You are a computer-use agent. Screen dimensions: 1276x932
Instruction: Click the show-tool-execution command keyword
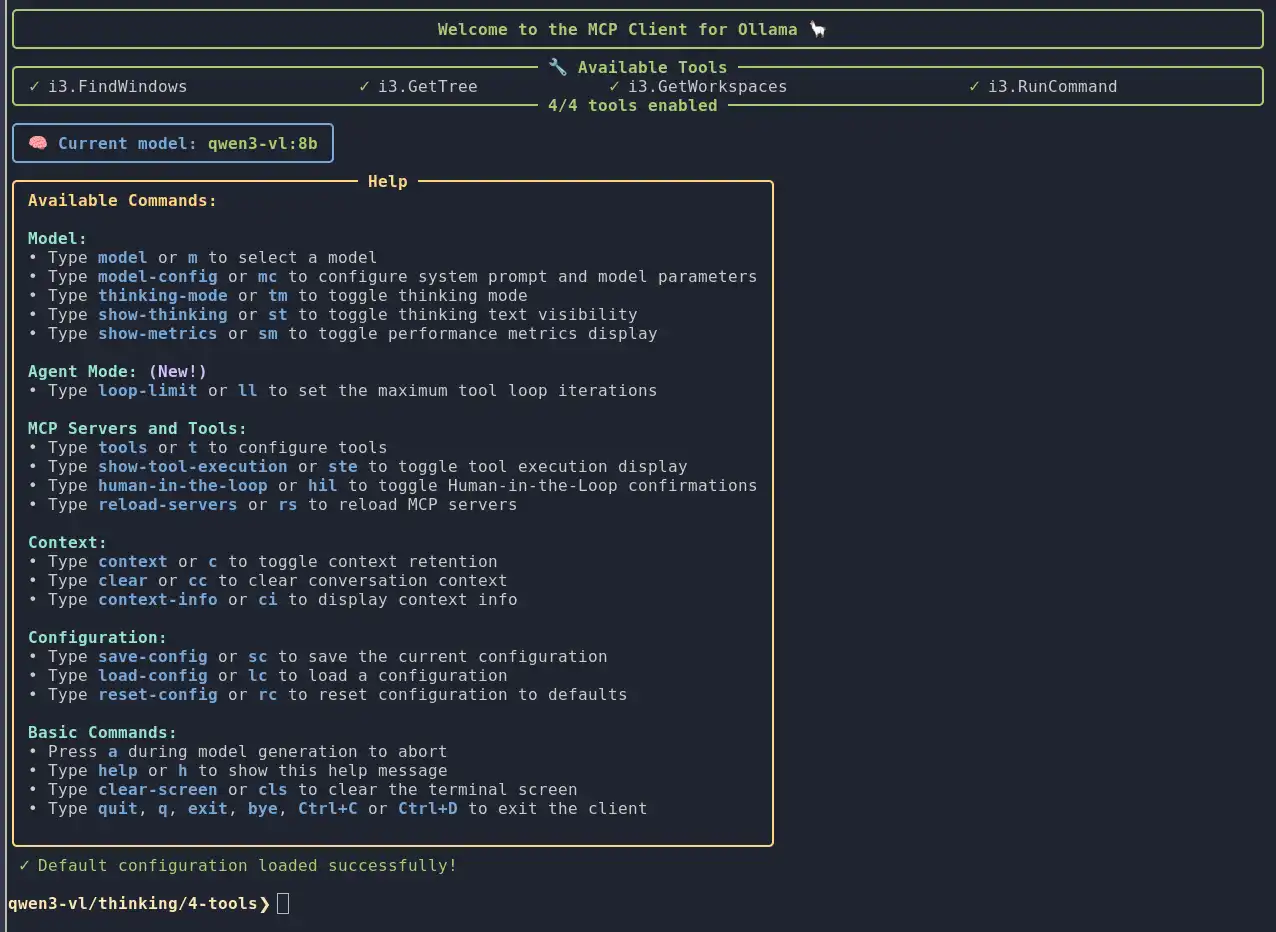[192, 466]
